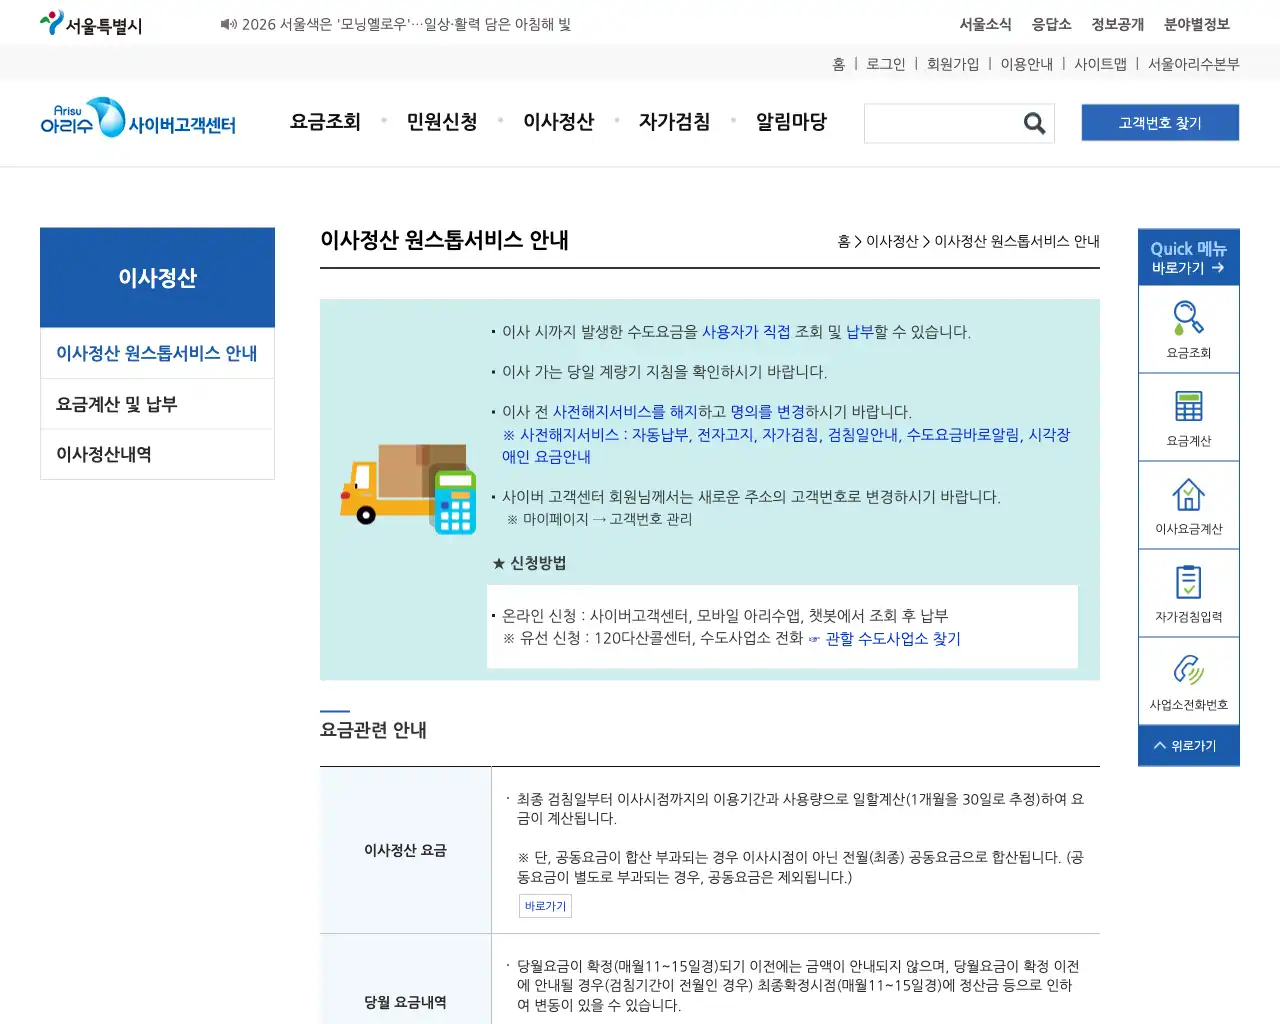
Task: Click the 바로가기 button under 이사정산 요금
Action: [x=545, y=905]
